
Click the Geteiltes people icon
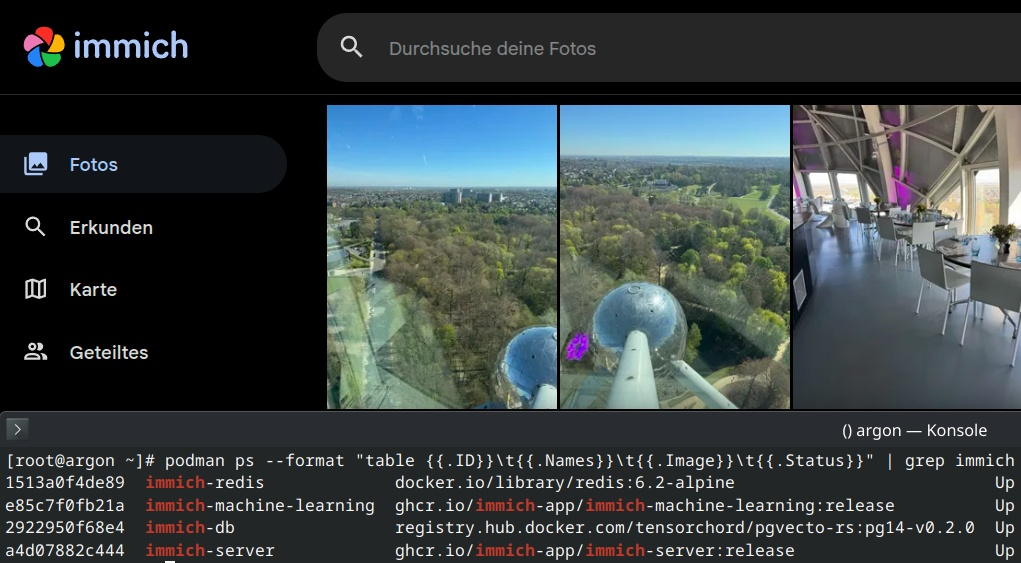[x=36, y=352]
